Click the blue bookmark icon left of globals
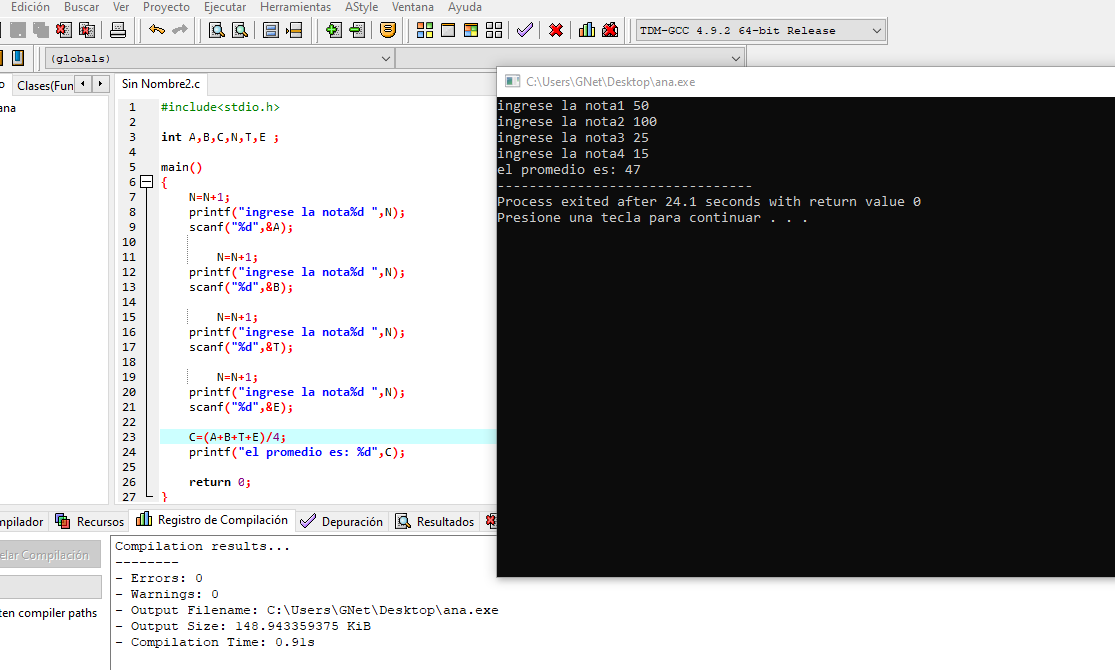 coord(18,58)
